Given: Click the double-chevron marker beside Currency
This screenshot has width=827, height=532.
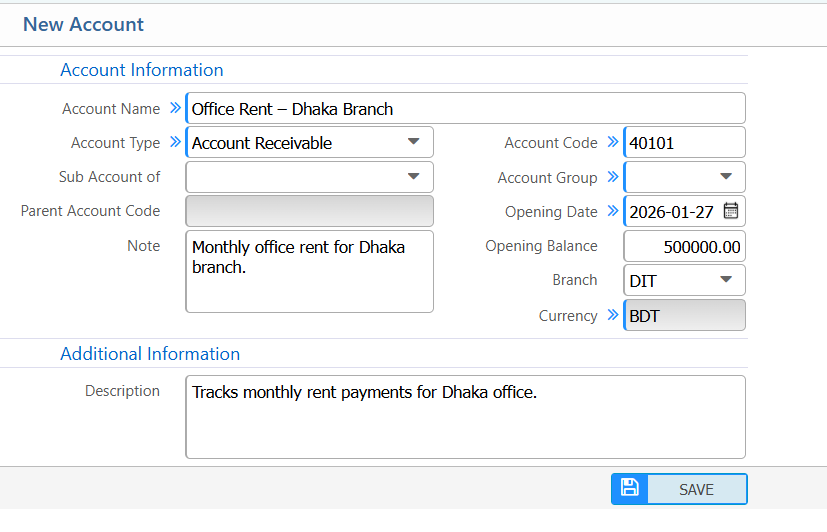Looking at the screenshot, I should pos(613,315).
